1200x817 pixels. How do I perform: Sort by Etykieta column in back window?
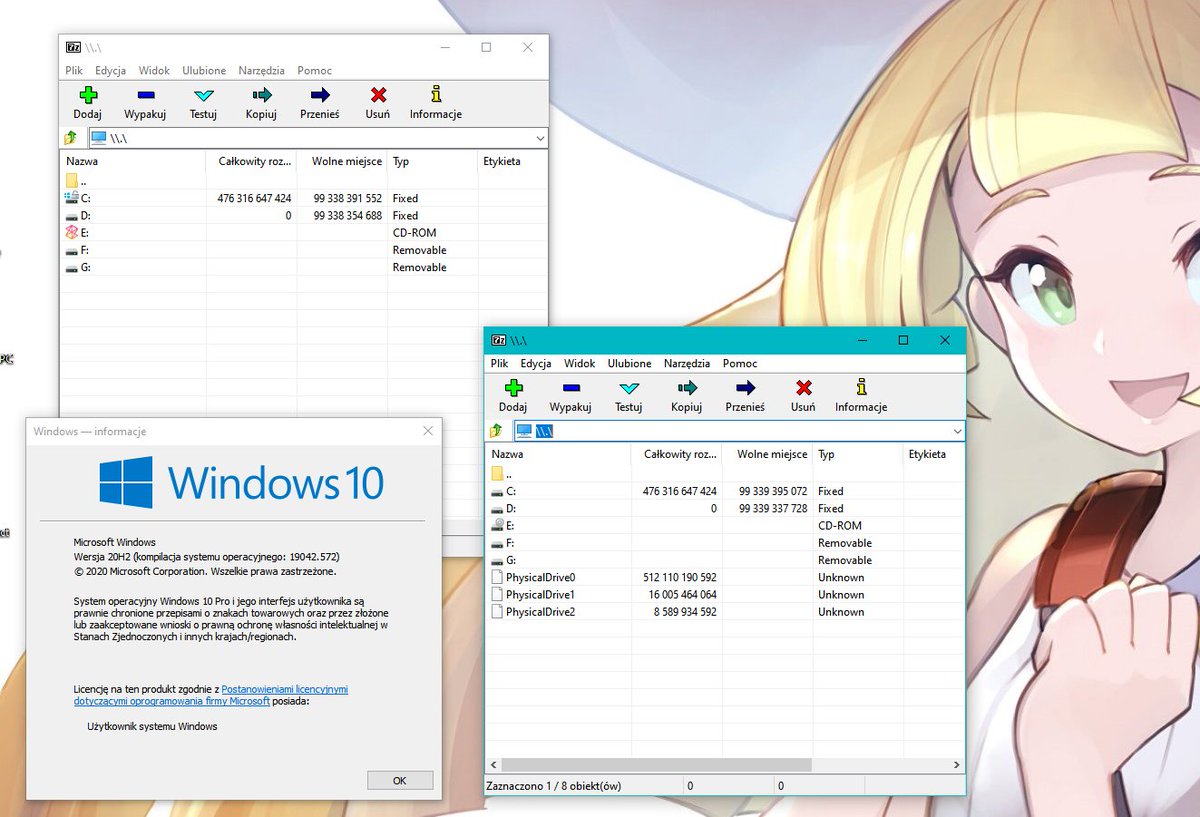click(512, 161)
